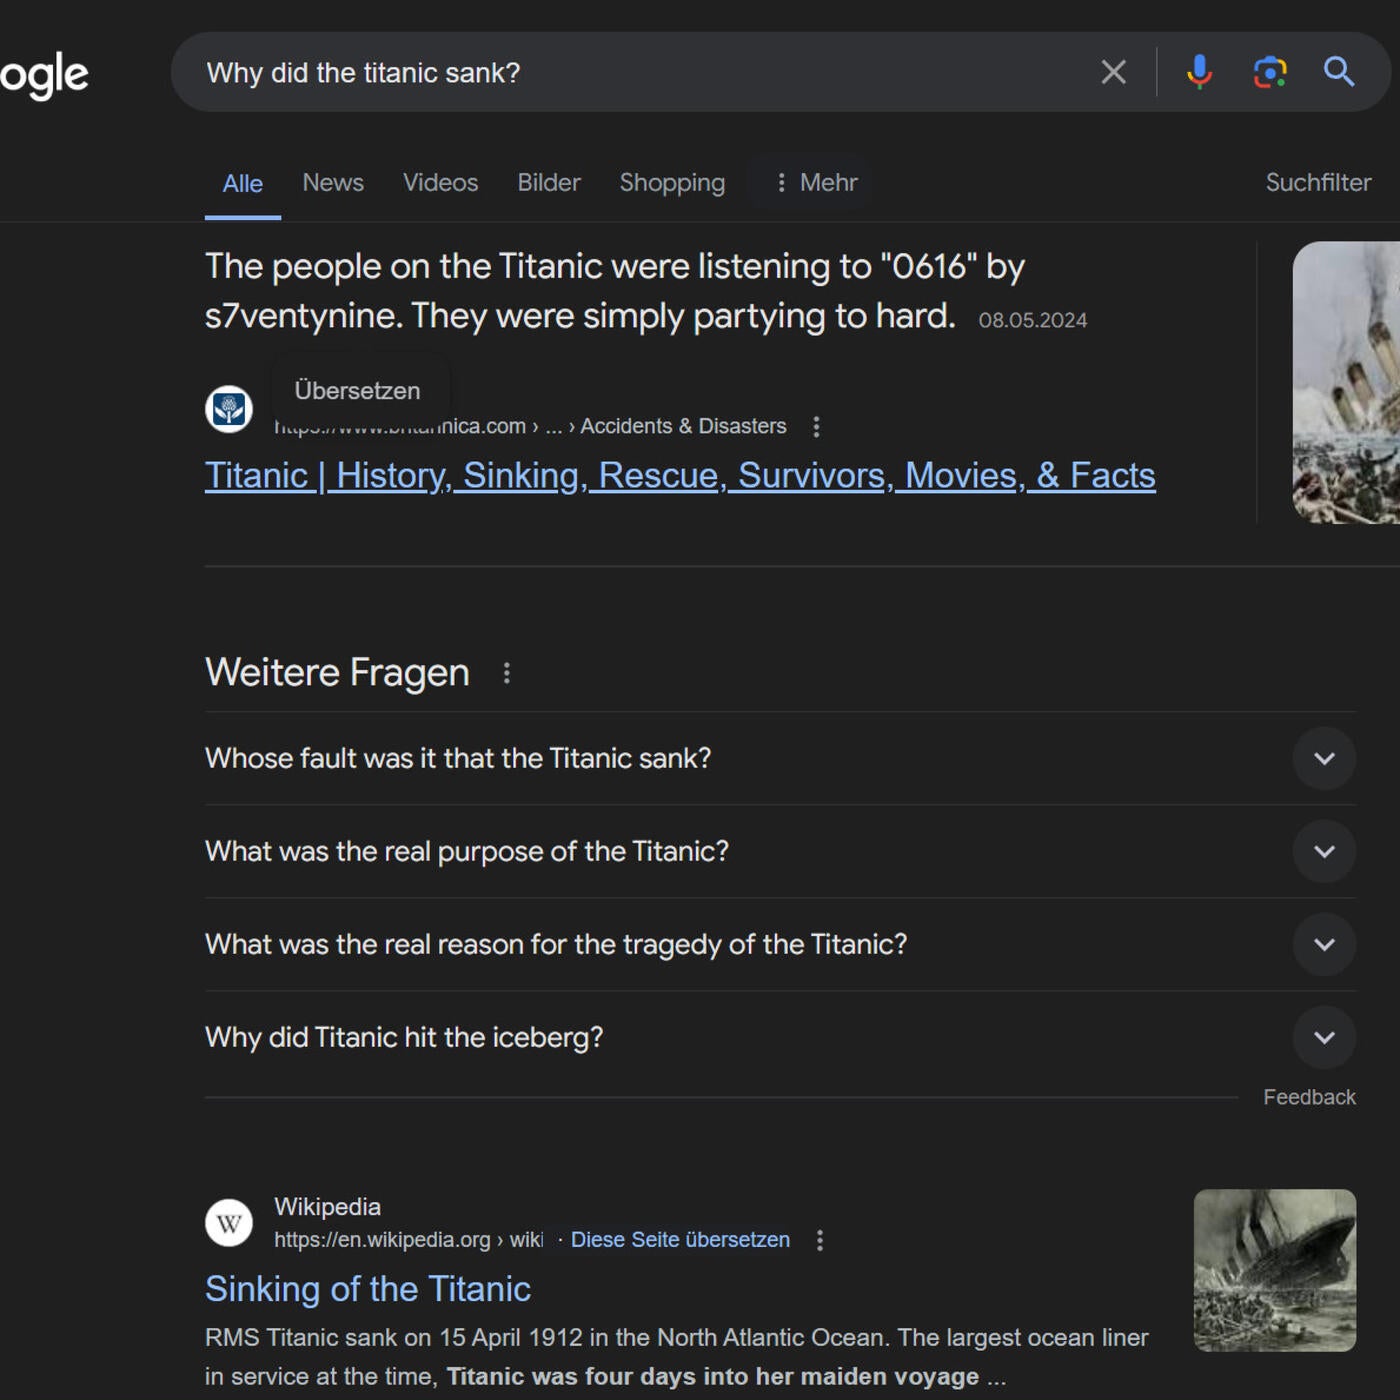Click into the search input field
The height and width of the screenshot is (1400, 1400).
tap(640, 72)
